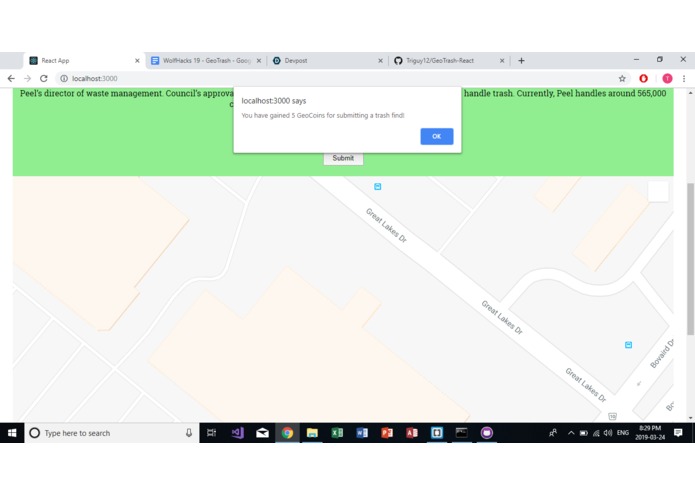Switch to the React App tab

click(82, 61)
